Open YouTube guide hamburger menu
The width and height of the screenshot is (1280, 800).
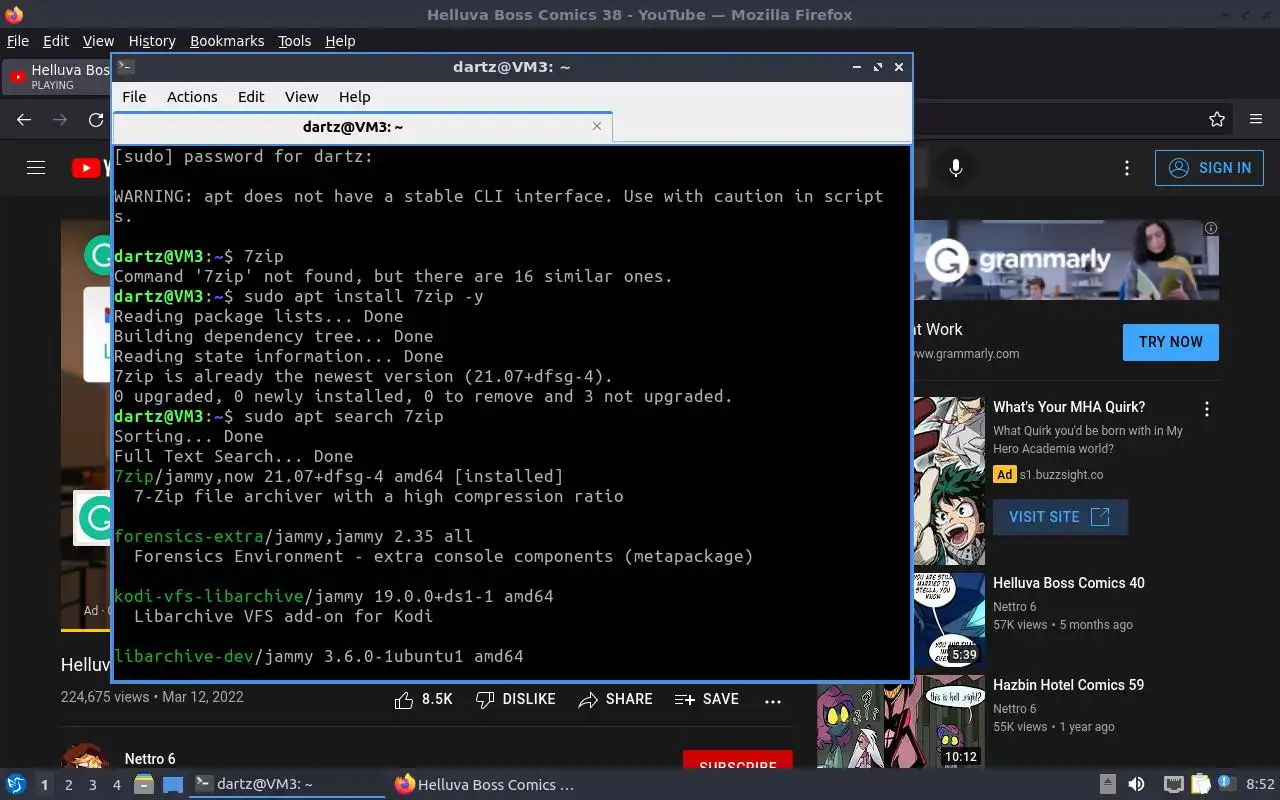(36, 168)
